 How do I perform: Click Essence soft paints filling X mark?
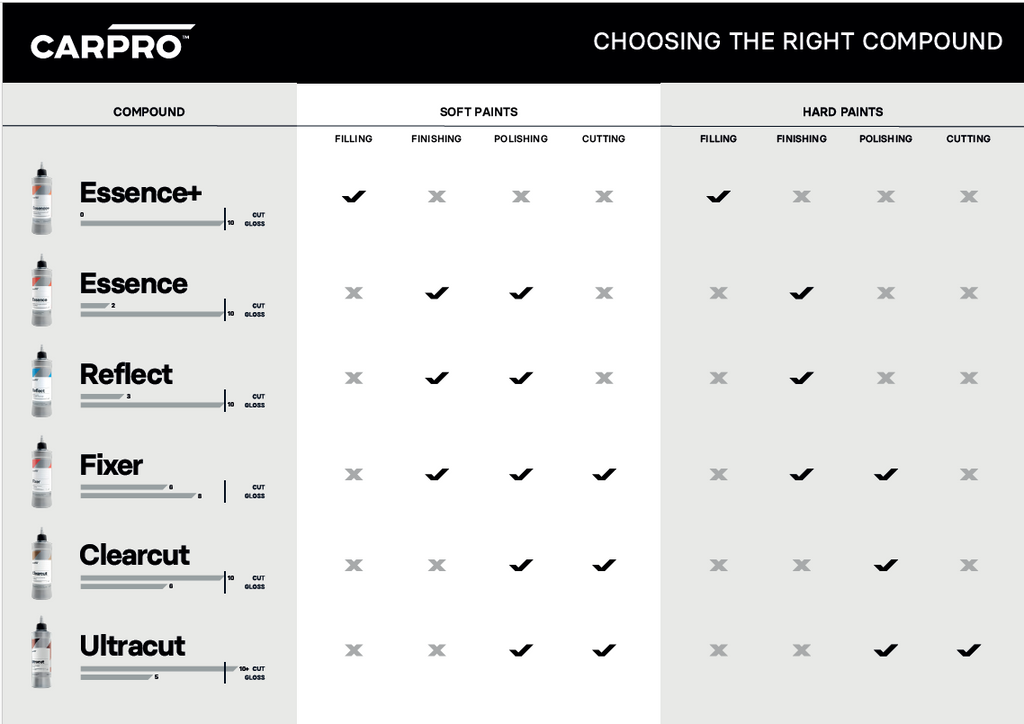pos(354,292)
